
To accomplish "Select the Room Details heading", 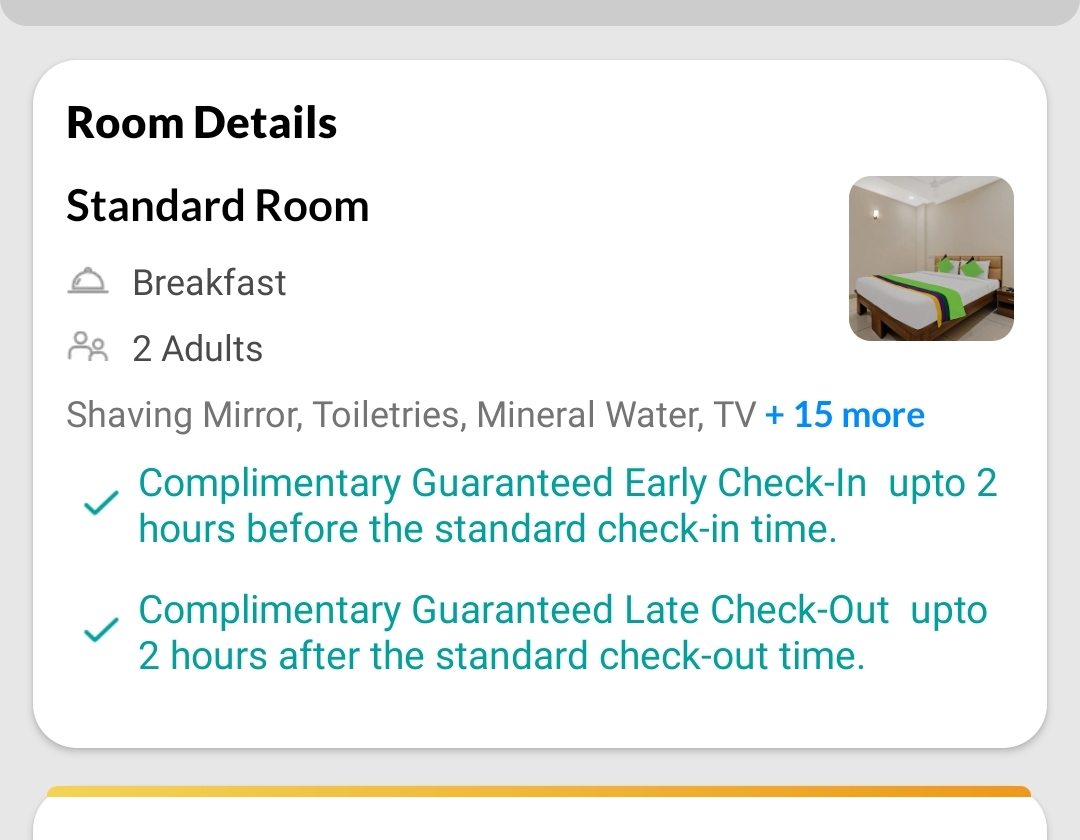I will point(201,123).
